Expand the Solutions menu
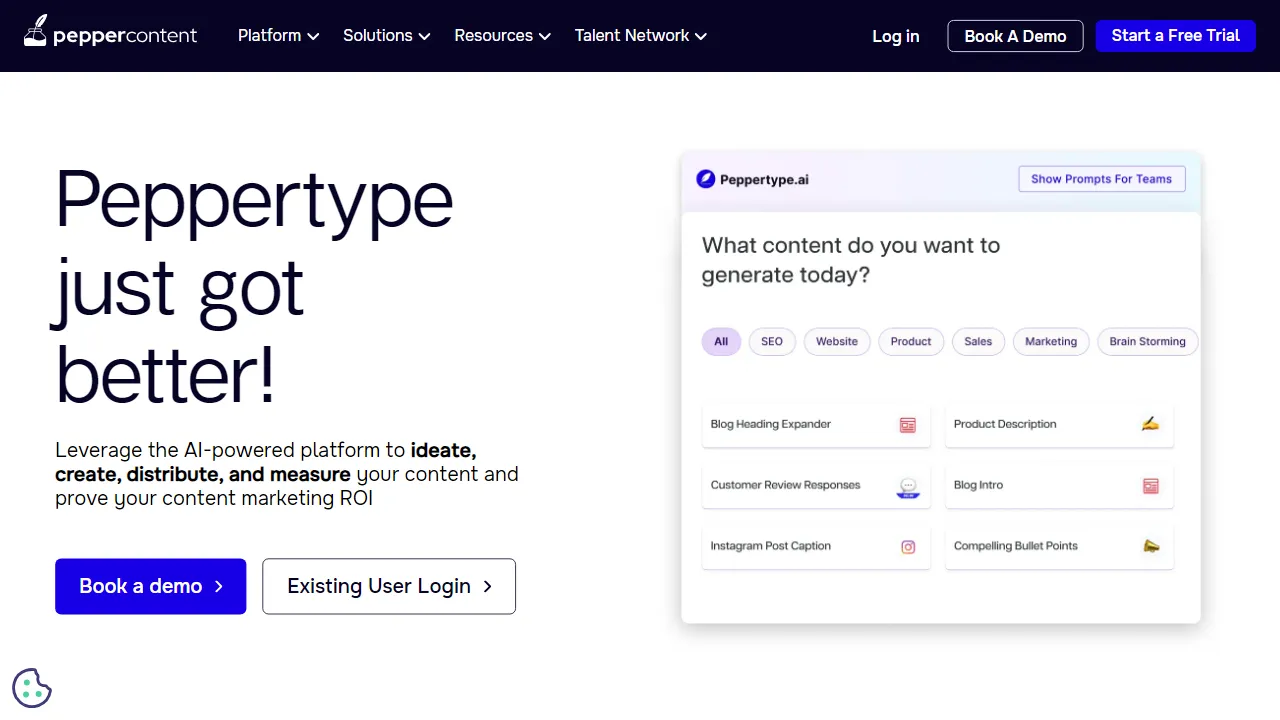Image resolution: width=1280 pixels, height=720 pixels. 386,35
